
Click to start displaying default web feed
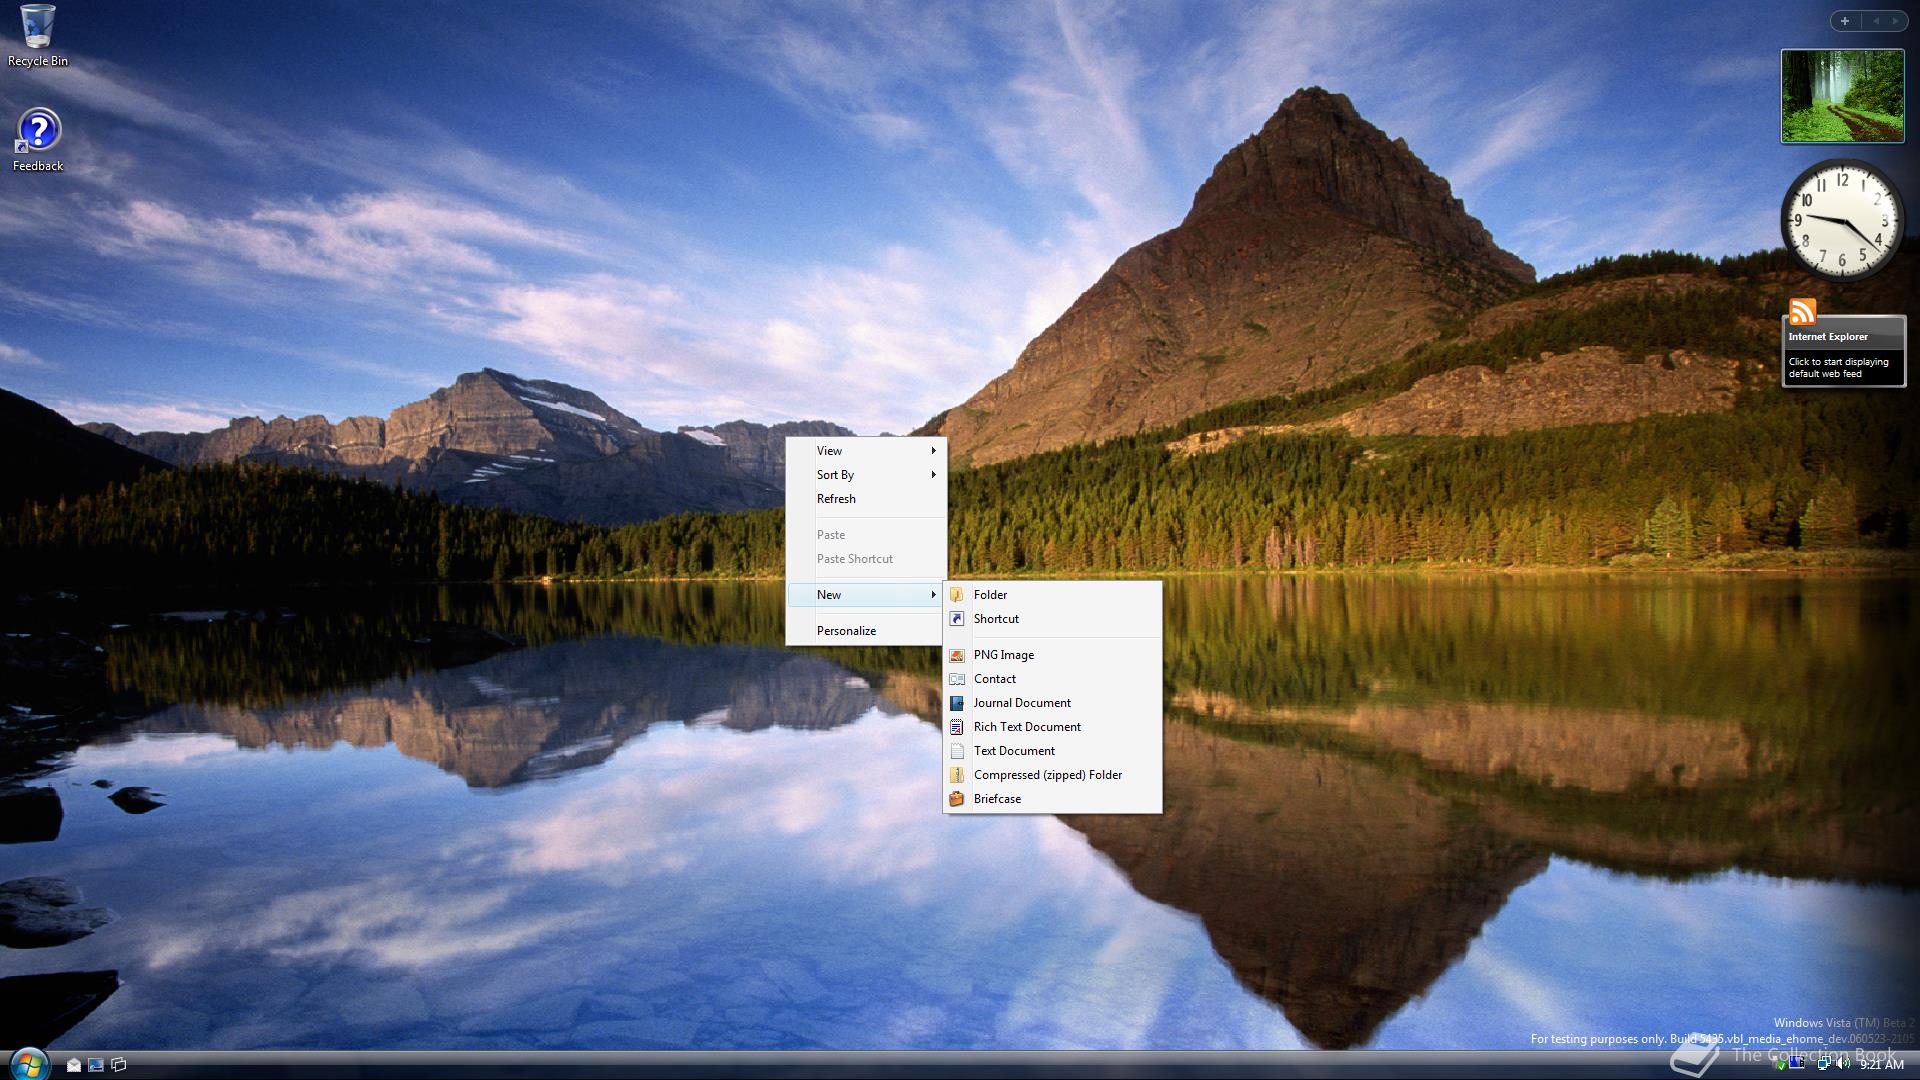click(x=1838, y=368)
